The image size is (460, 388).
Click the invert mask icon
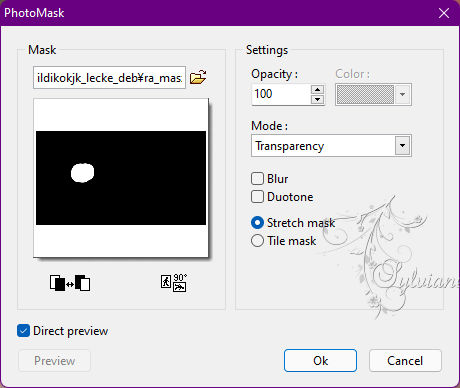70,283
